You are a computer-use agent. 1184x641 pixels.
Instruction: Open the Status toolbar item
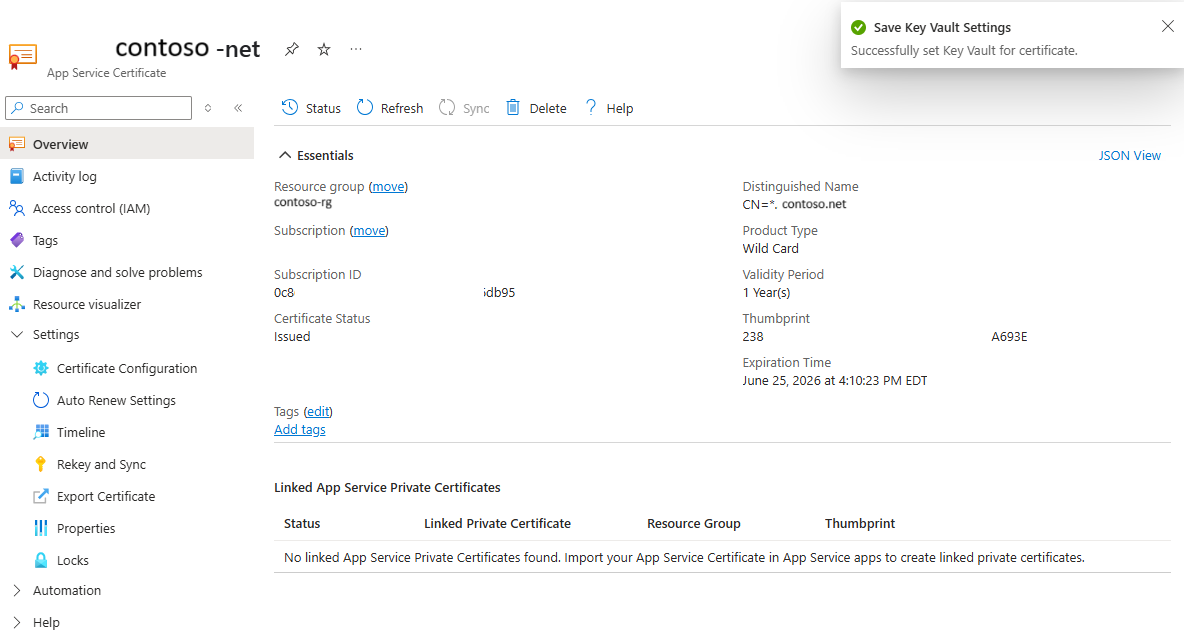311,108
